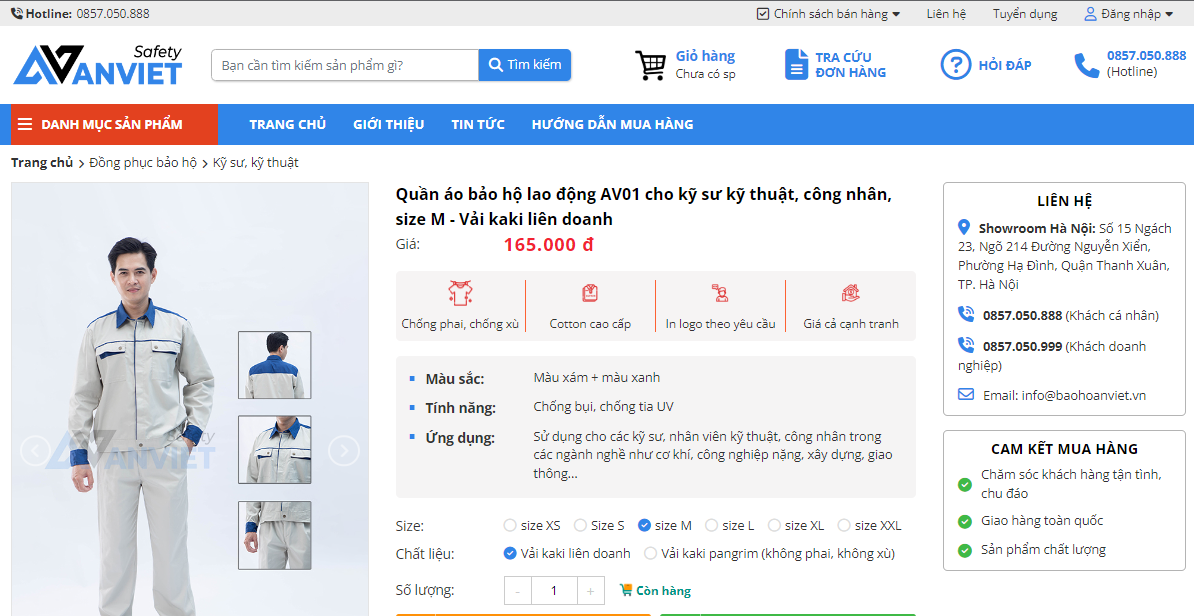Click the question mark Hỏi đáp icon
The width and height of the screenshot is (1194, 616).
point(955,65)
